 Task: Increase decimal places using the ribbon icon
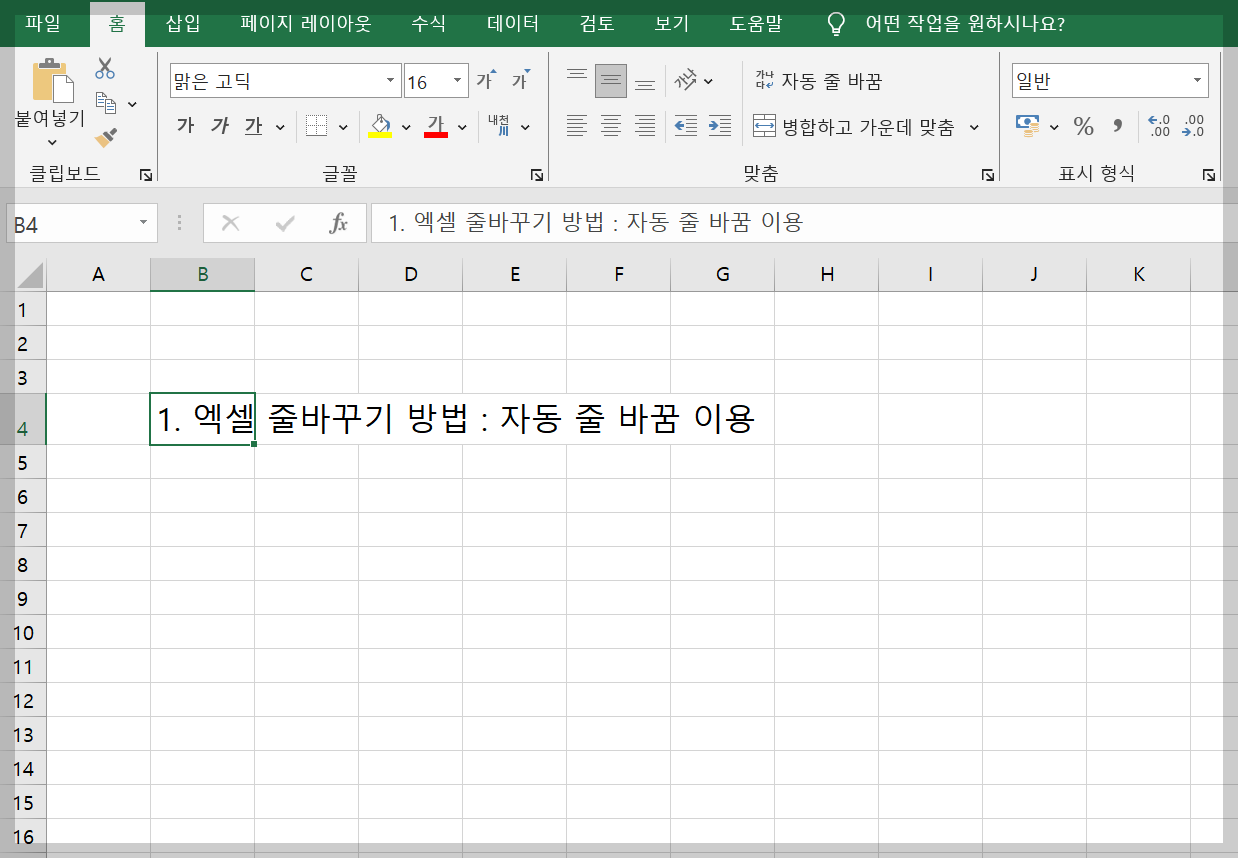[1160, 127]
